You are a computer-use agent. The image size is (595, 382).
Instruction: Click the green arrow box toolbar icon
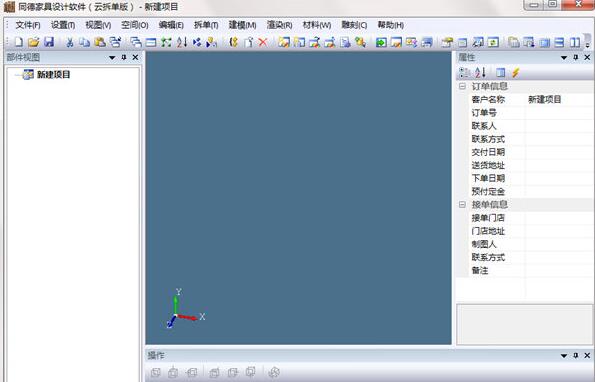tap(381, 42)
